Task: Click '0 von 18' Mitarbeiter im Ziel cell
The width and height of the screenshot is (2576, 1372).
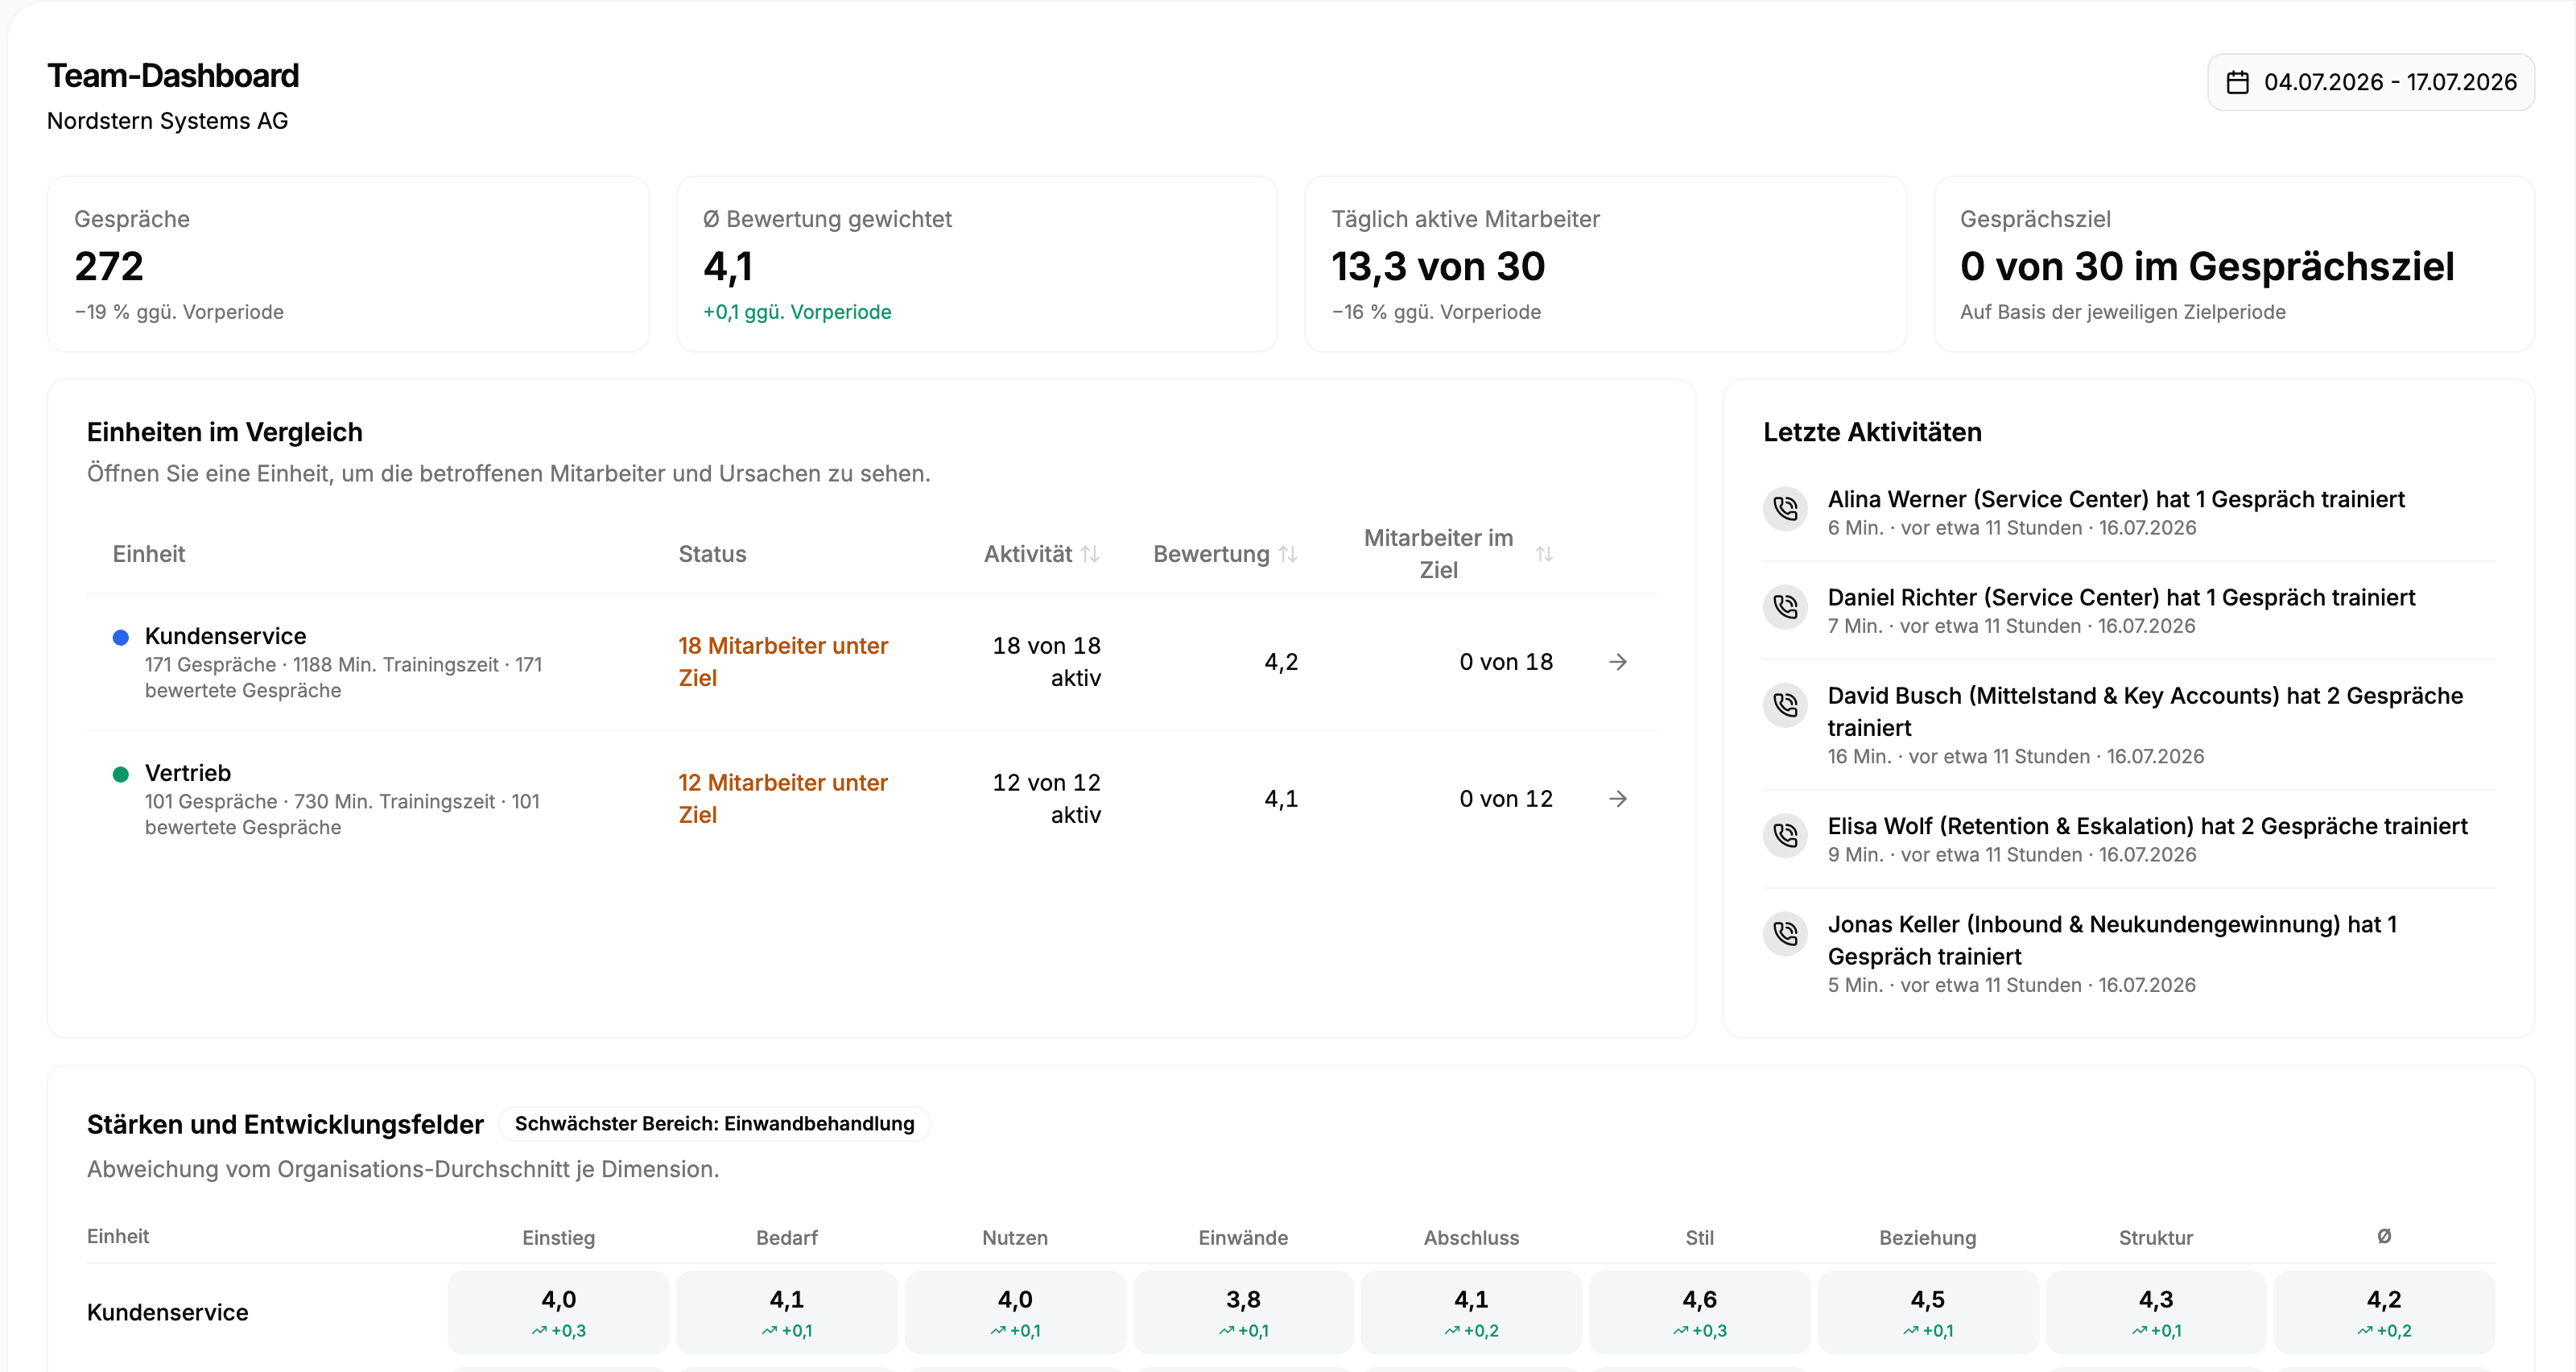Action: coord(1506,662)
